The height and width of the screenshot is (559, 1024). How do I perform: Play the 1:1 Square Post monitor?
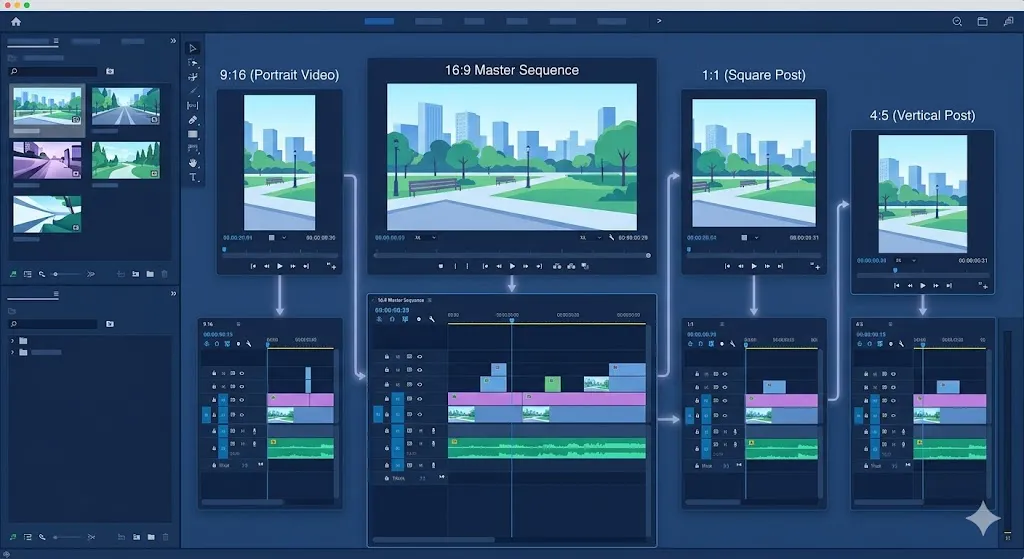coord(754,266)
